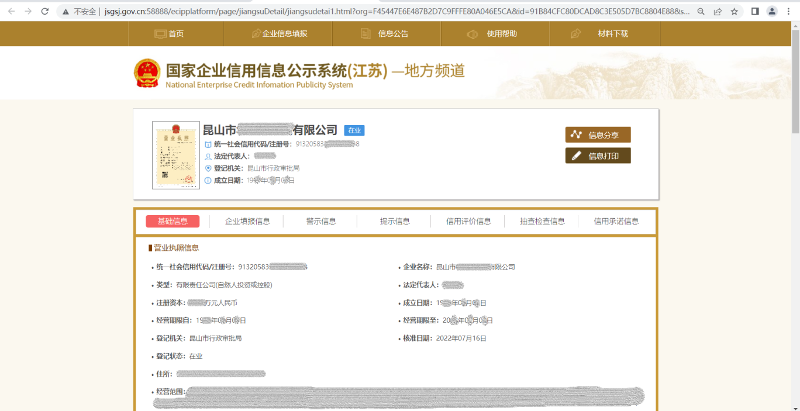Click the 信息分享 button

pyautogui.click(x=598, y=135)
